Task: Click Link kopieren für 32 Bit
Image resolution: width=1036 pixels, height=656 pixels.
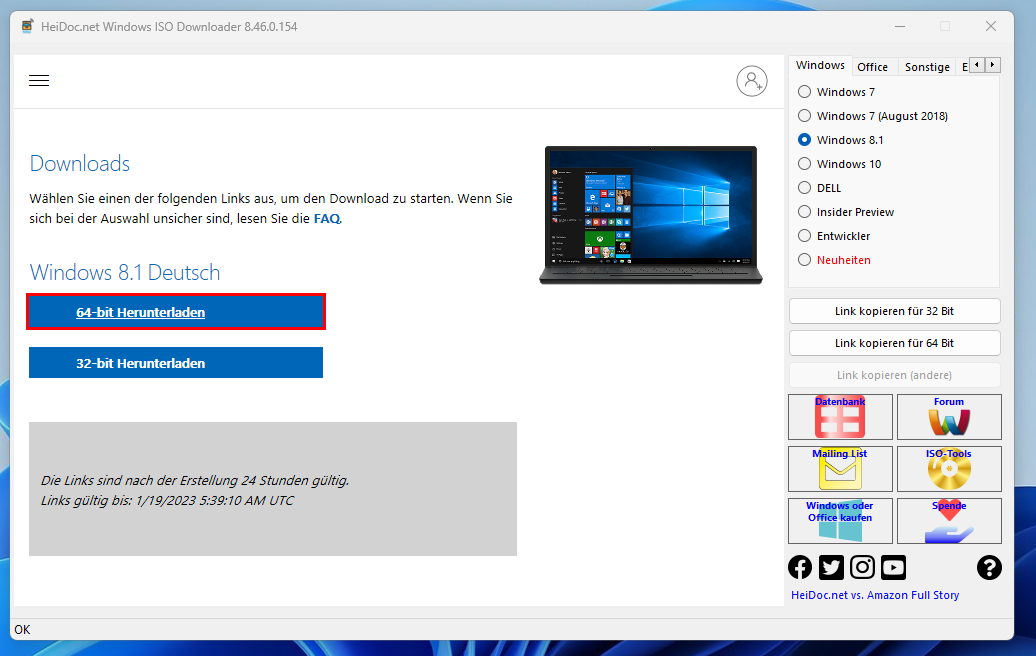Action: 895,311
